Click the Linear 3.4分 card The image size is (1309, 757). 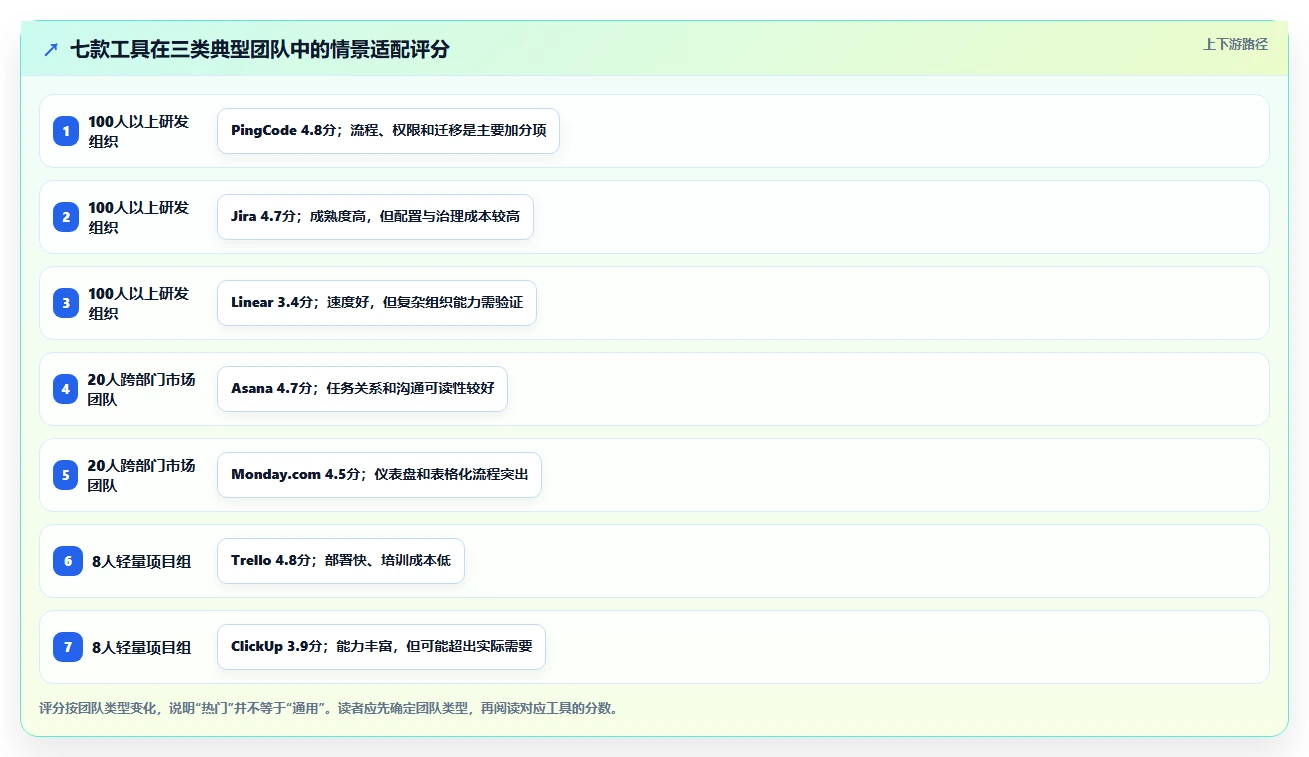[x=377, y=303]
